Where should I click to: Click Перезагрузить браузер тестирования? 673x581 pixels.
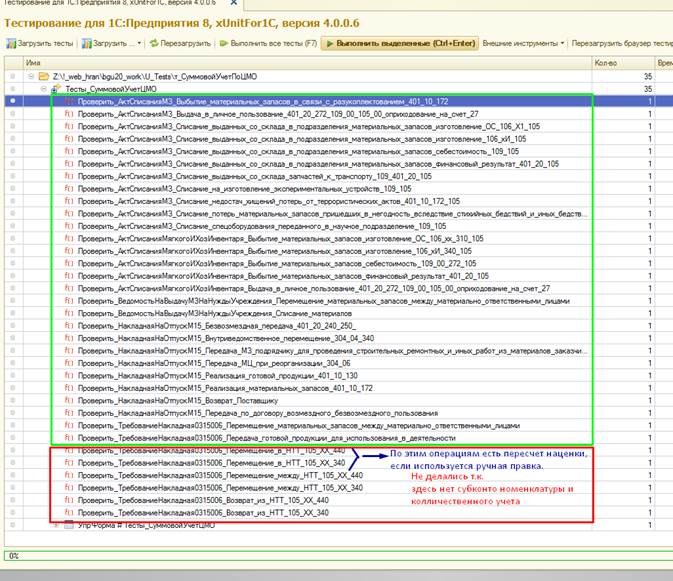(622, 44)
